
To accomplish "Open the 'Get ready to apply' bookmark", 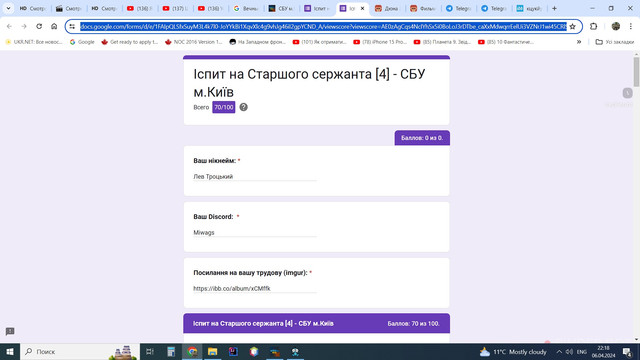I will pyautogui.click(x=129, y=42).
